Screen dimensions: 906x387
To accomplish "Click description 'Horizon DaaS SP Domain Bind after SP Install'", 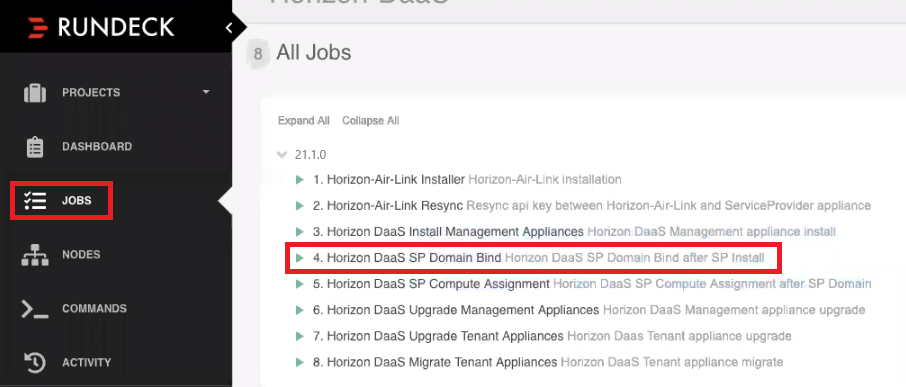I will click(x=634, y=258).
